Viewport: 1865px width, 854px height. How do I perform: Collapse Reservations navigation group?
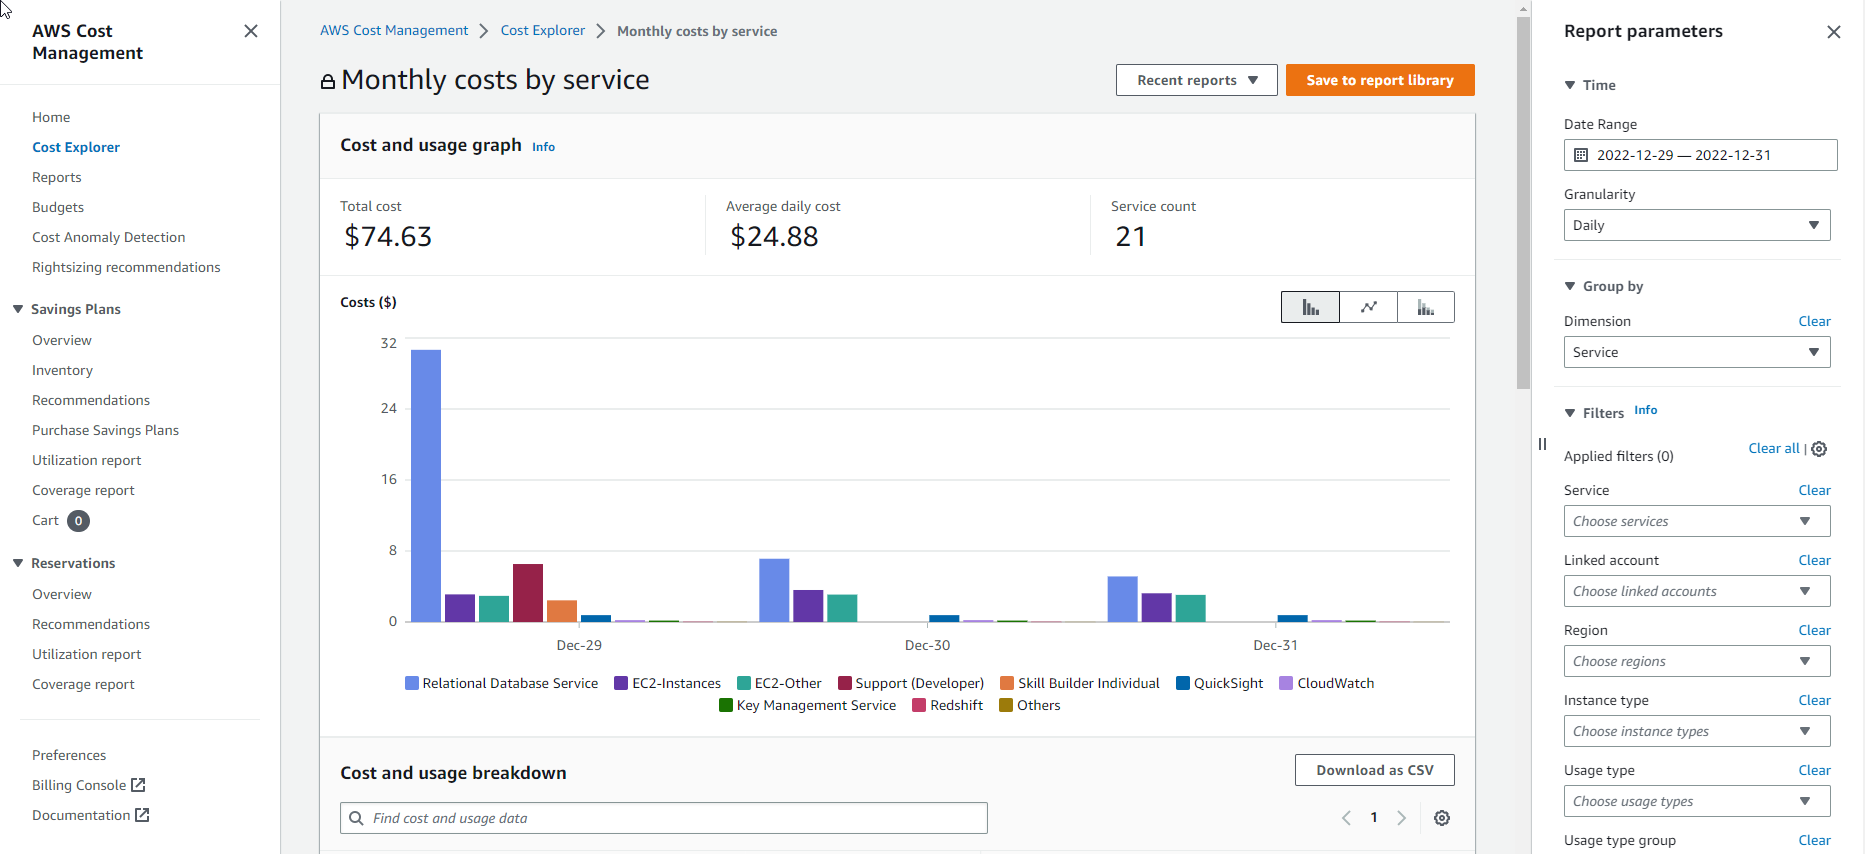(18, 563)
